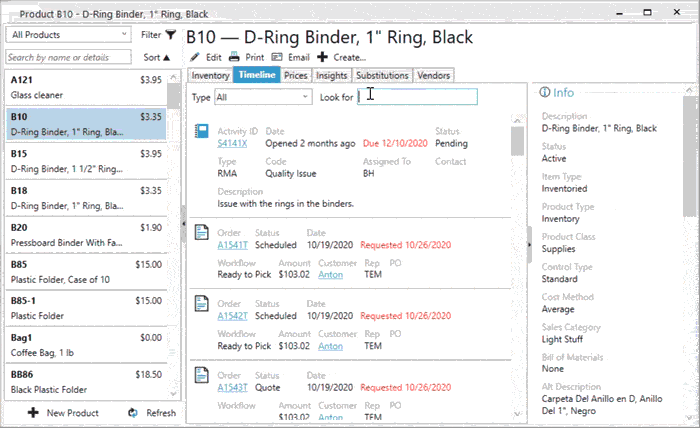Maximize the Product B10 window
This screenshot has height=428, width=700.
(x=647, y=12)
